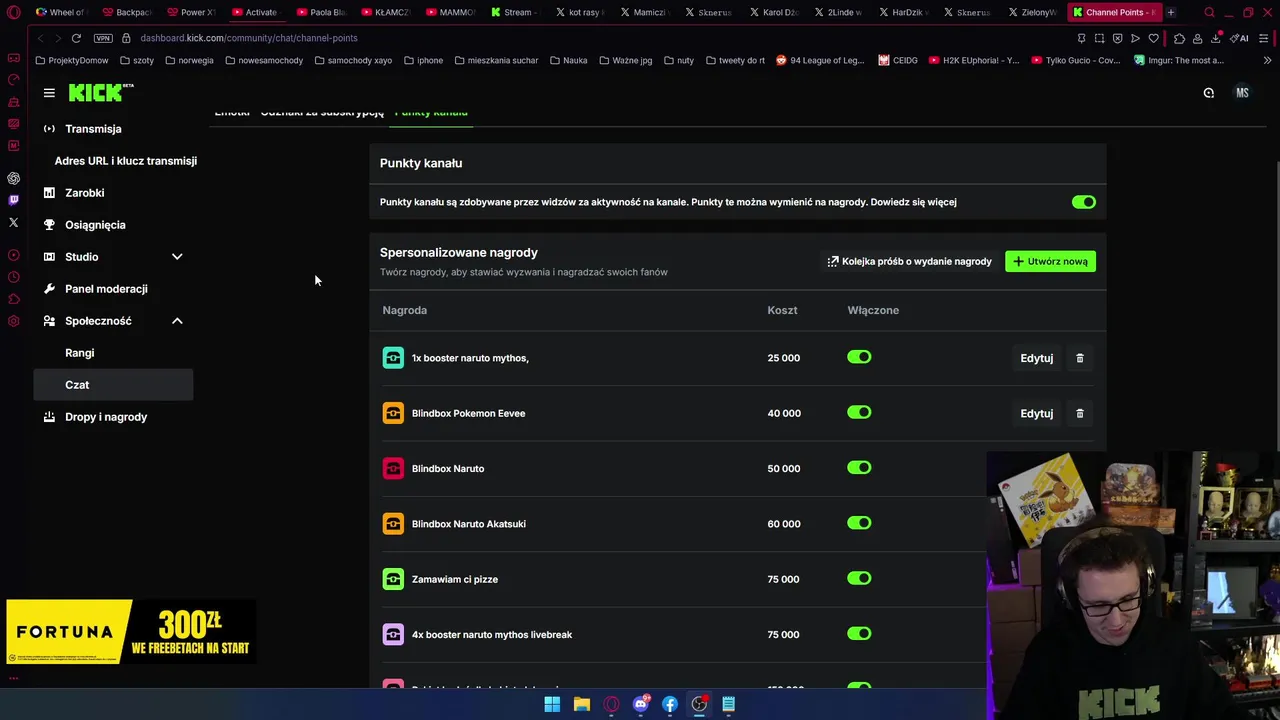This screenshot has width=1280, height=720.
Task: Open a new browser tab
Action: (x=1171, y=12)
